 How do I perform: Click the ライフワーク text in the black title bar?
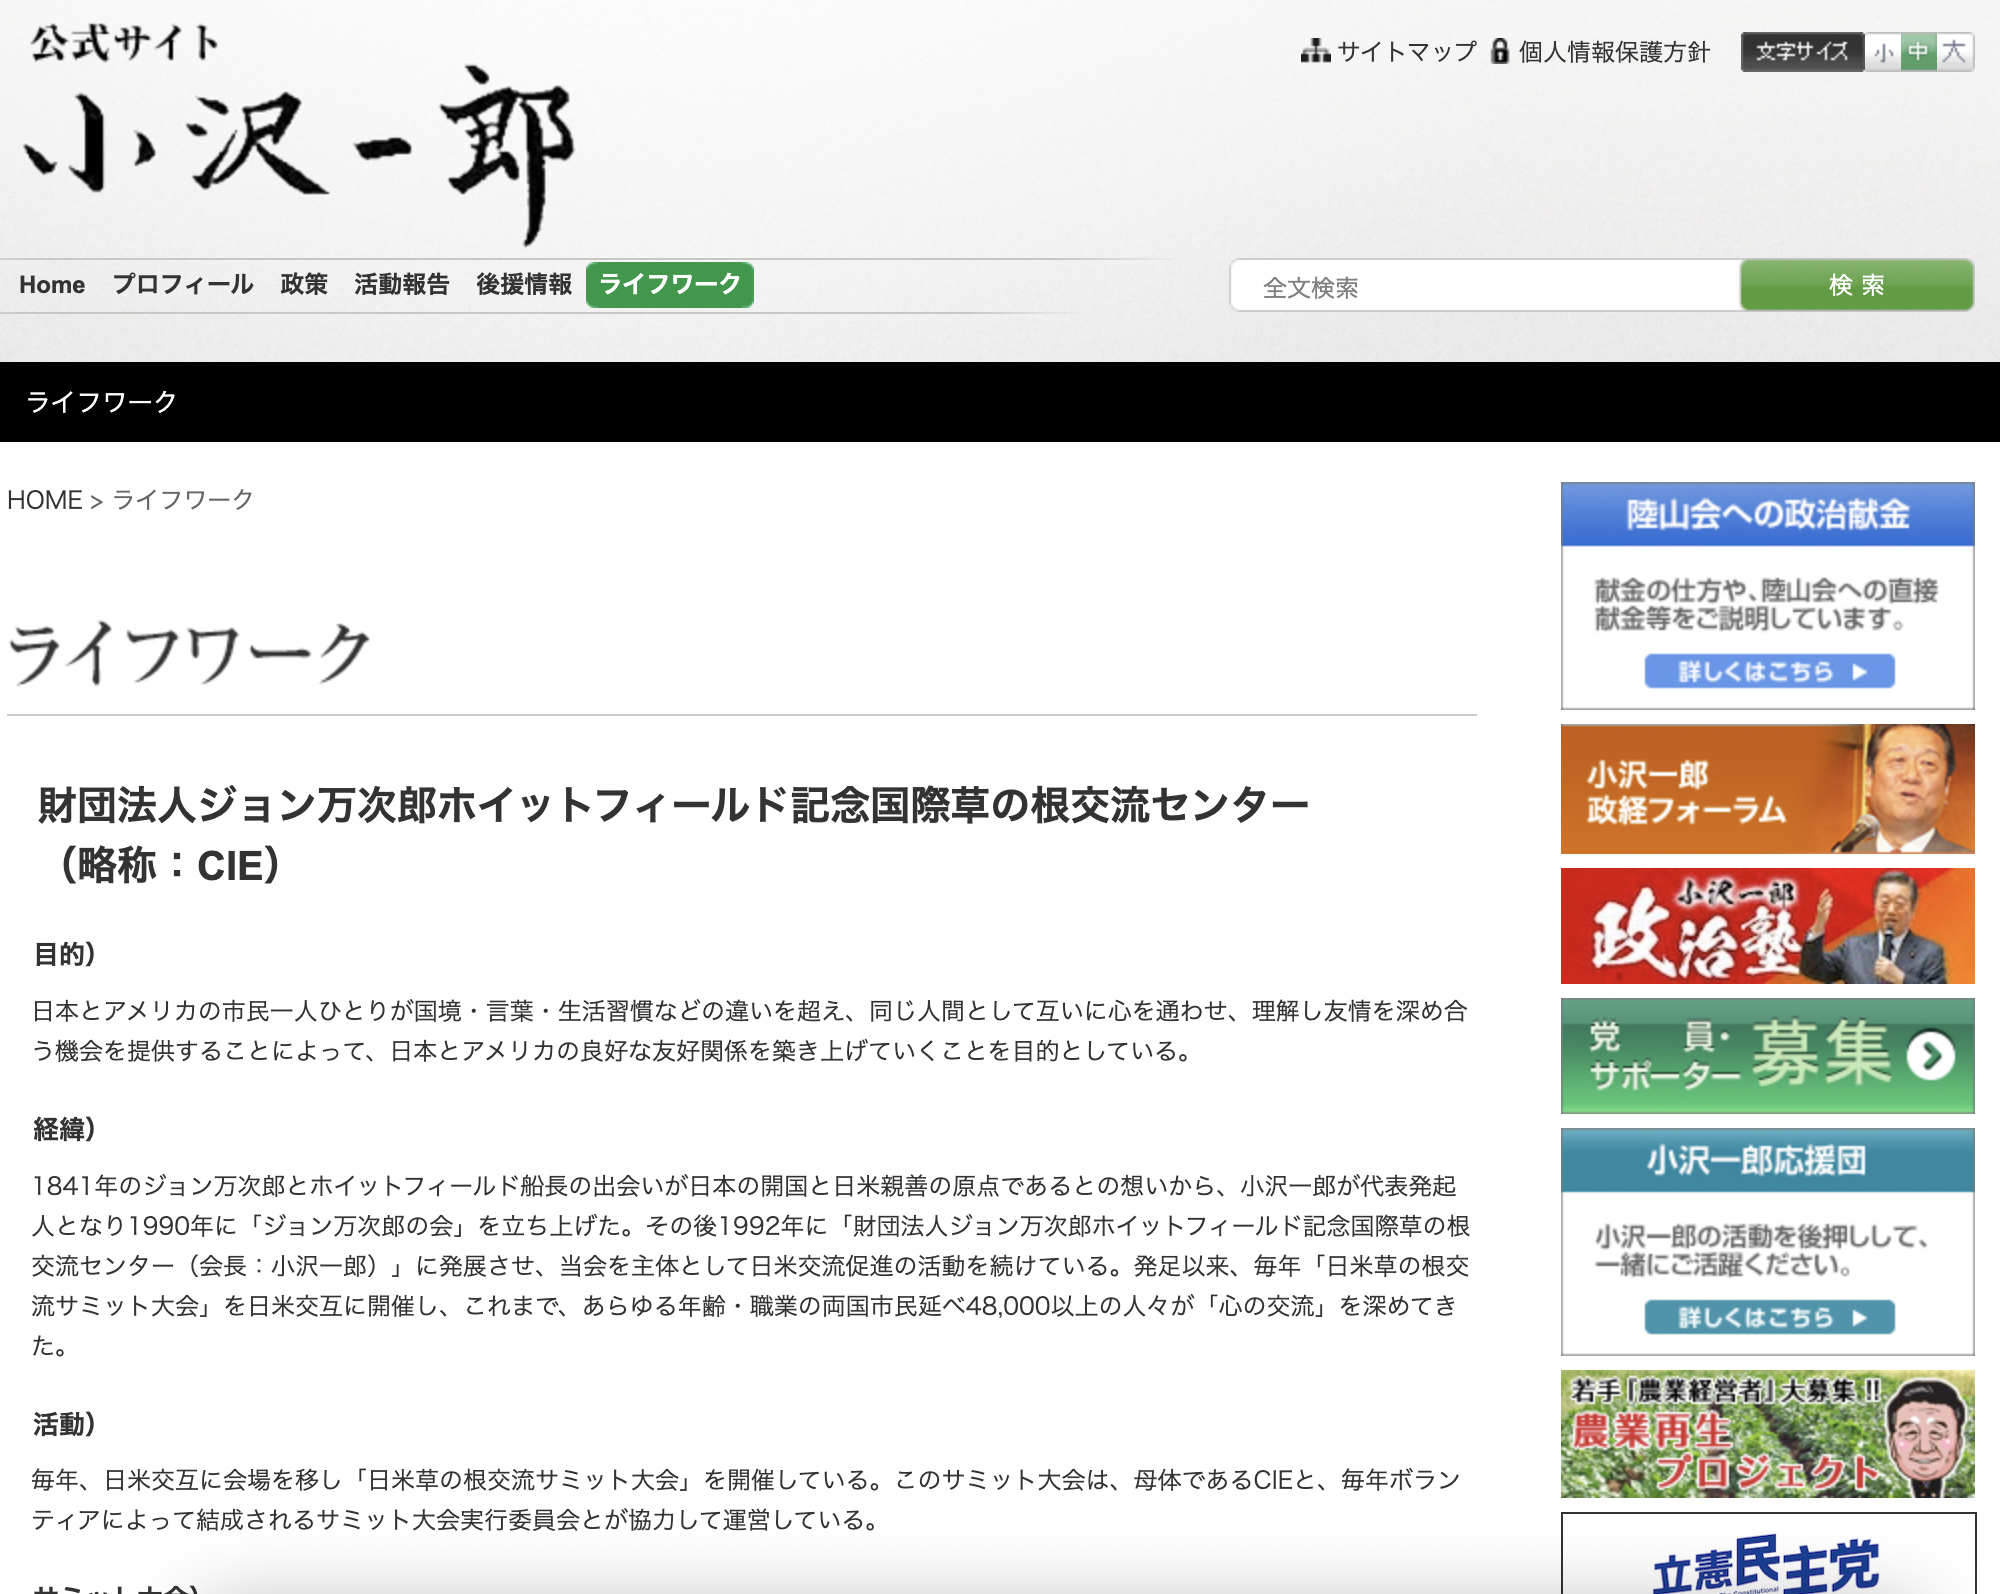(x=102, y=402)
